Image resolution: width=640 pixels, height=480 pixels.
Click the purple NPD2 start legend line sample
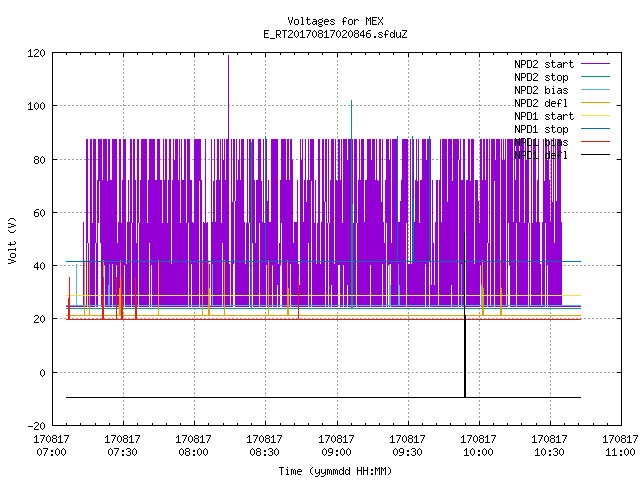tap(595, 64)
